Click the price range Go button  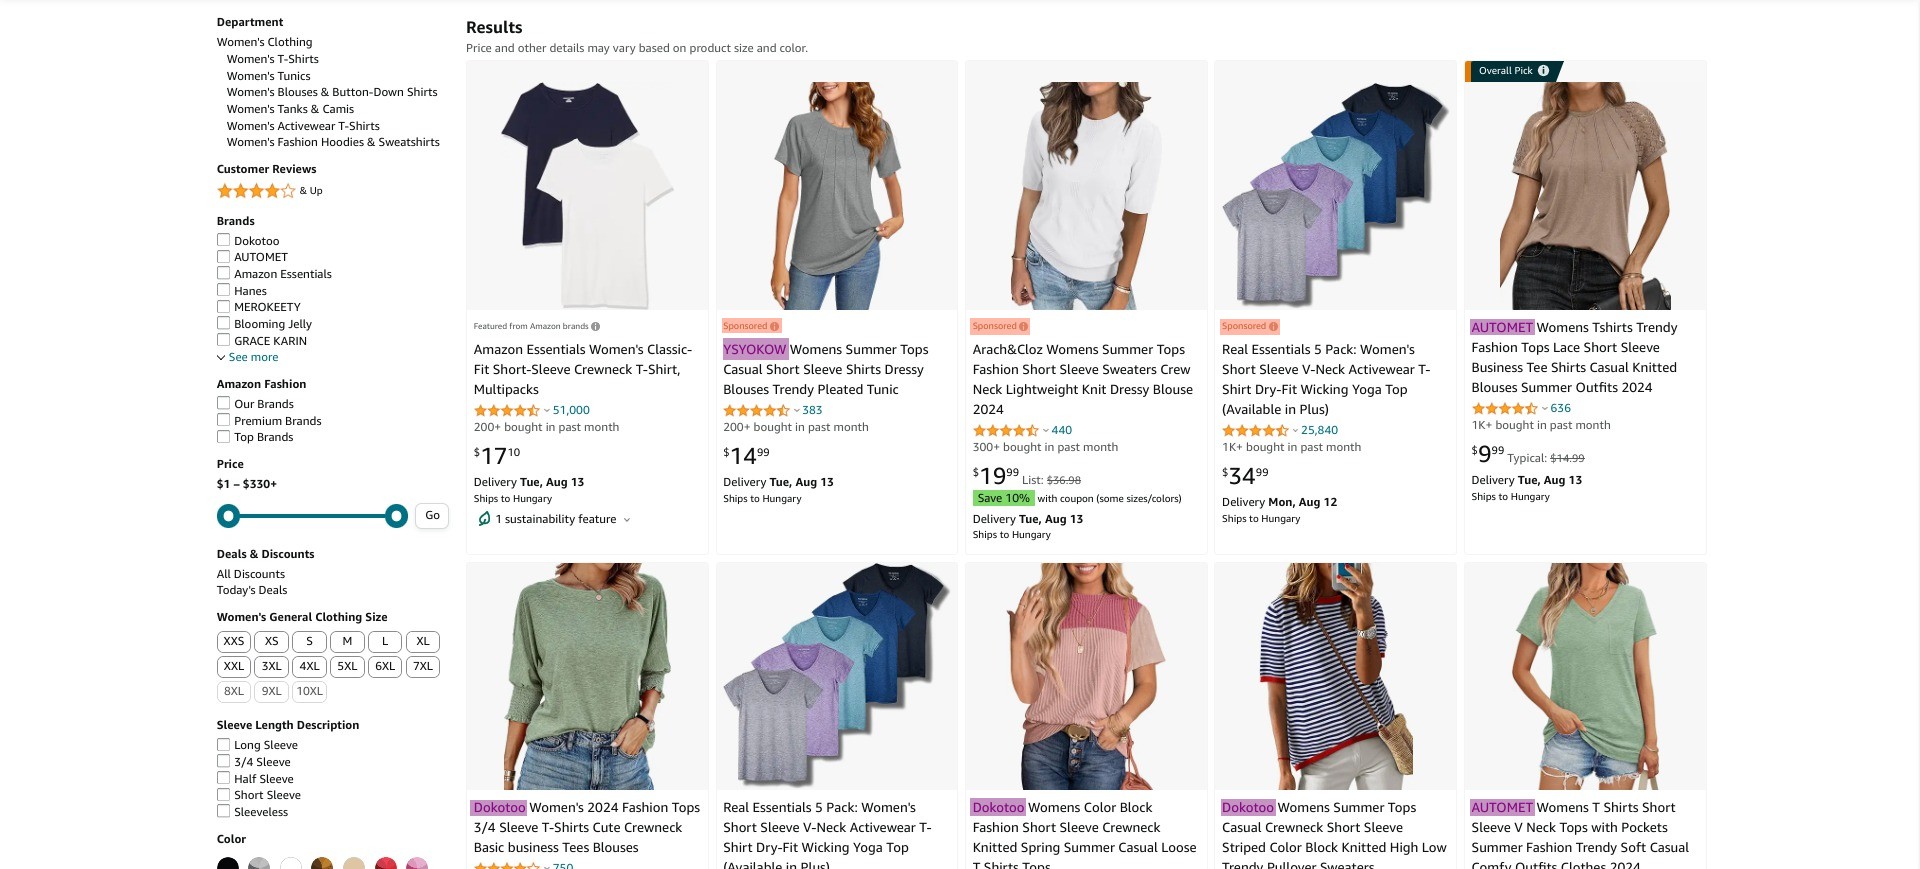coord(432,516)
